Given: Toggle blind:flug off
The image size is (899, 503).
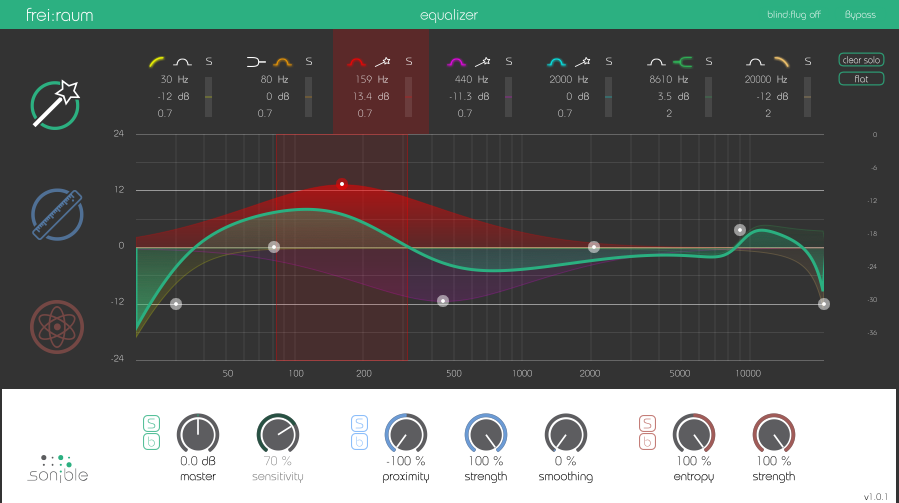Looking at the screenshot, I should 794,15.
